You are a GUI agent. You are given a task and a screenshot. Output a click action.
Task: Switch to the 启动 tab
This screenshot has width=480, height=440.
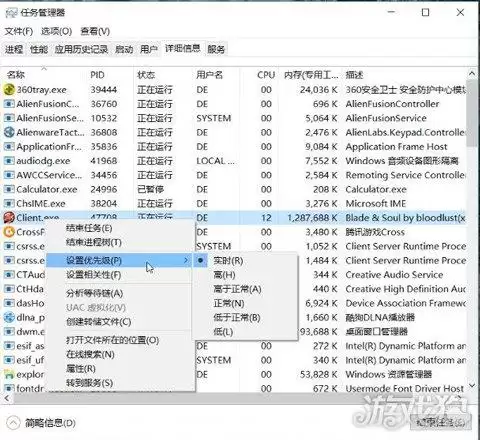[124, 49]
